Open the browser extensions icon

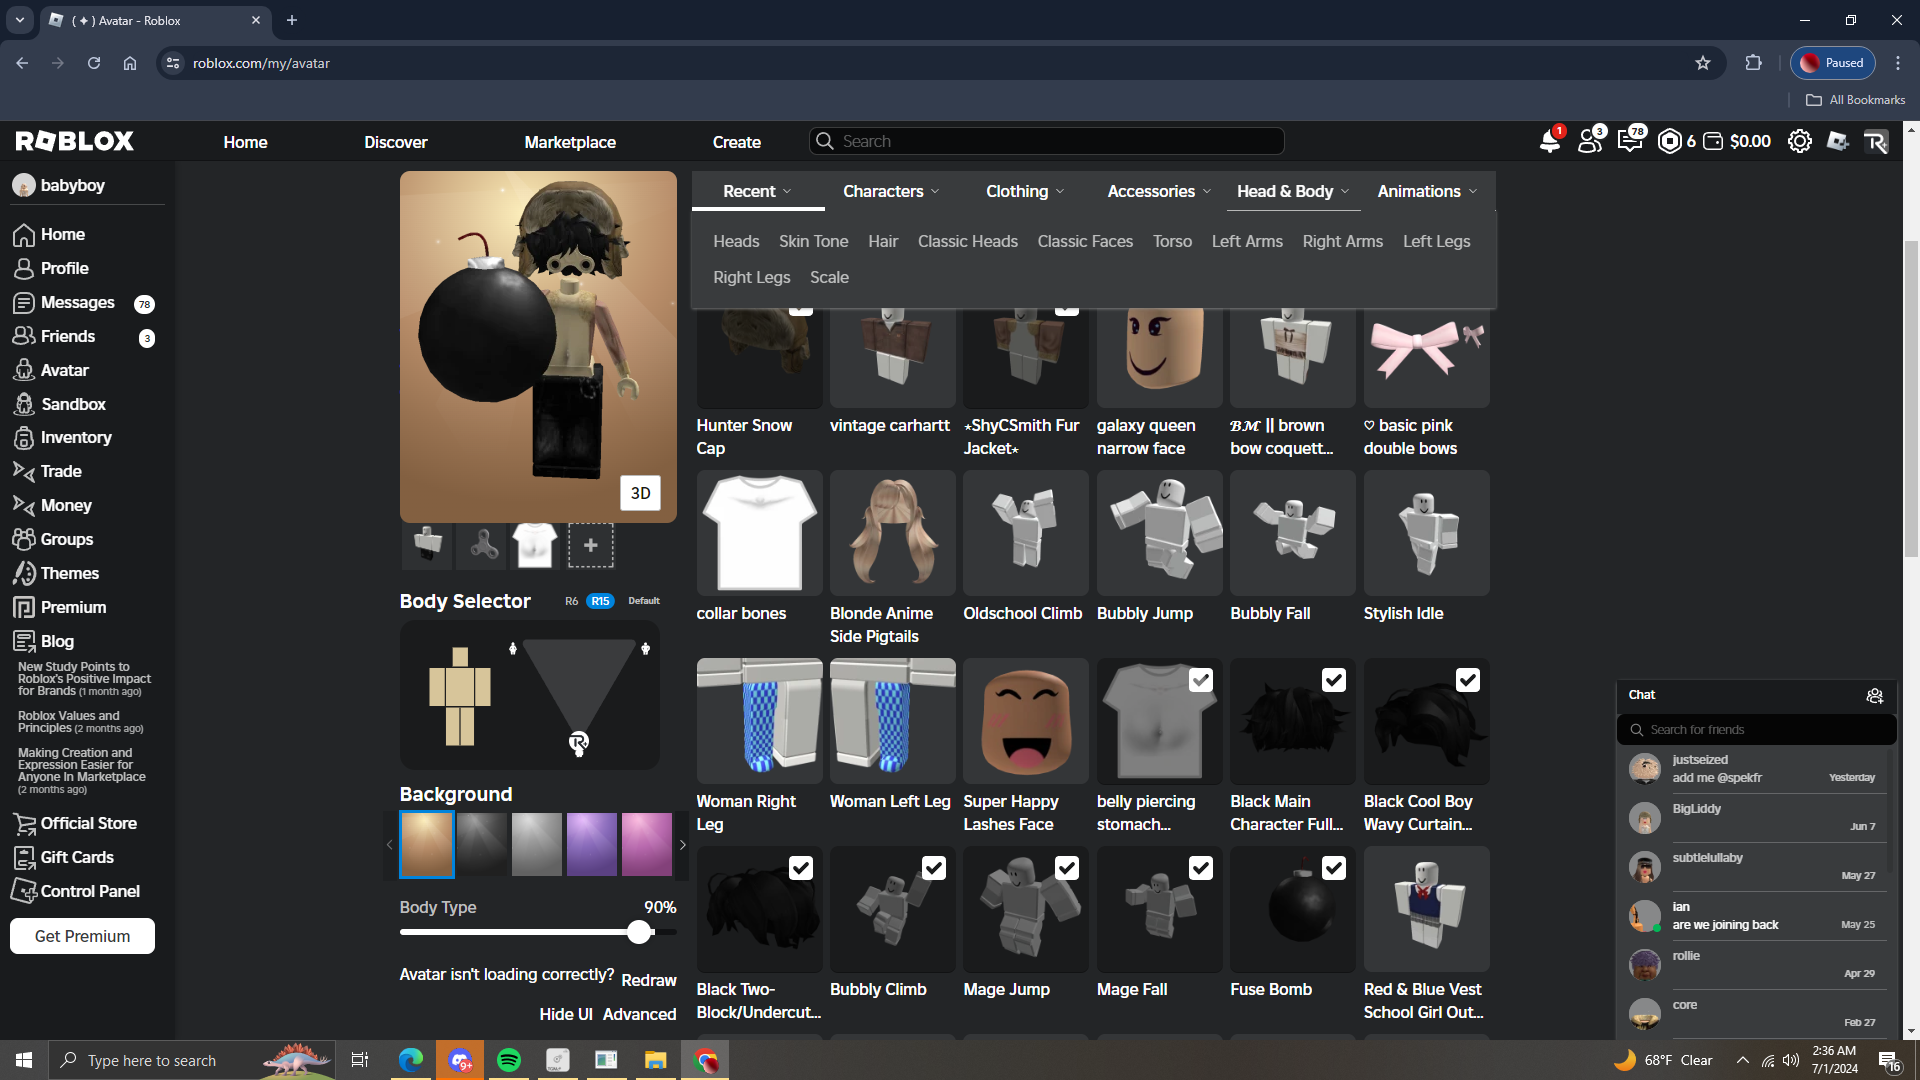tap(1753, 63)
